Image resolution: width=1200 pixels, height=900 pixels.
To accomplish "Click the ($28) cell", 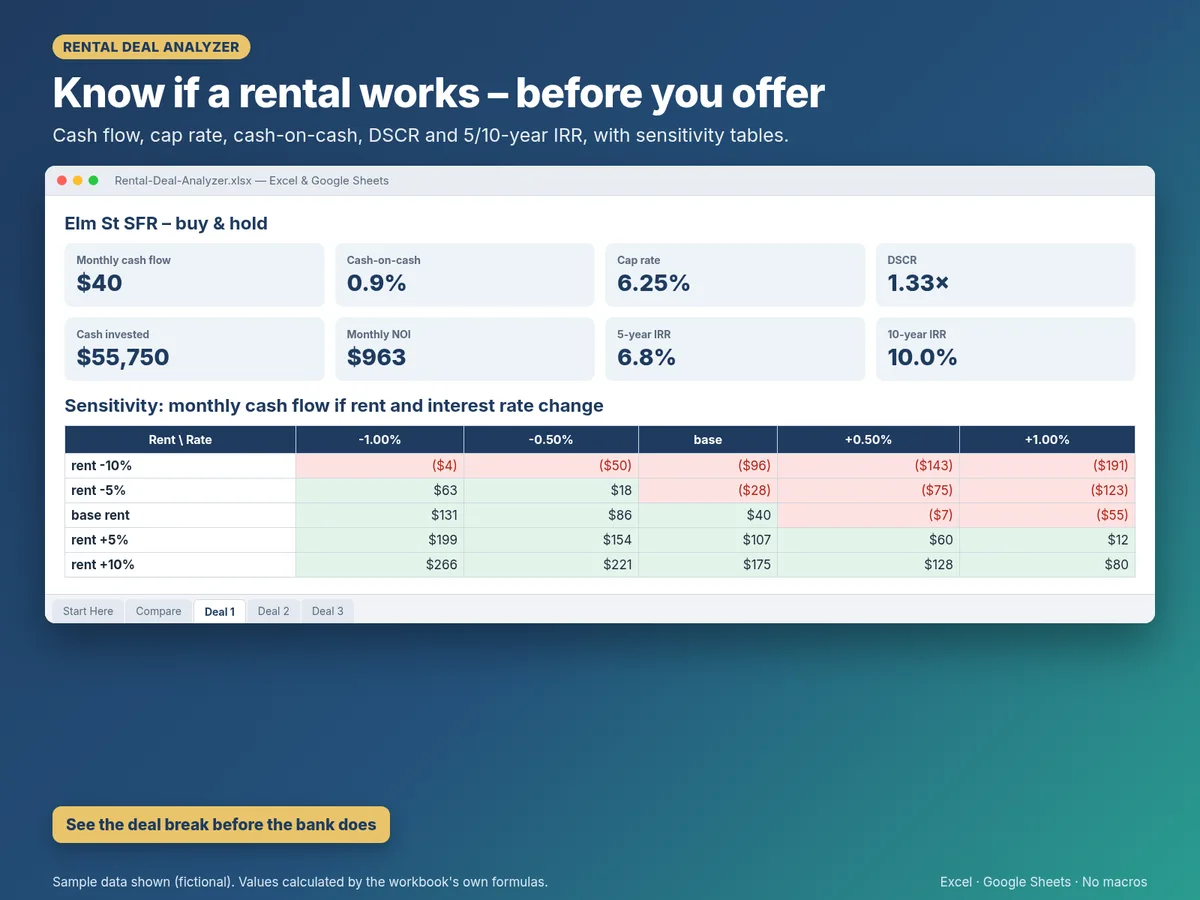I will (708, 490).
